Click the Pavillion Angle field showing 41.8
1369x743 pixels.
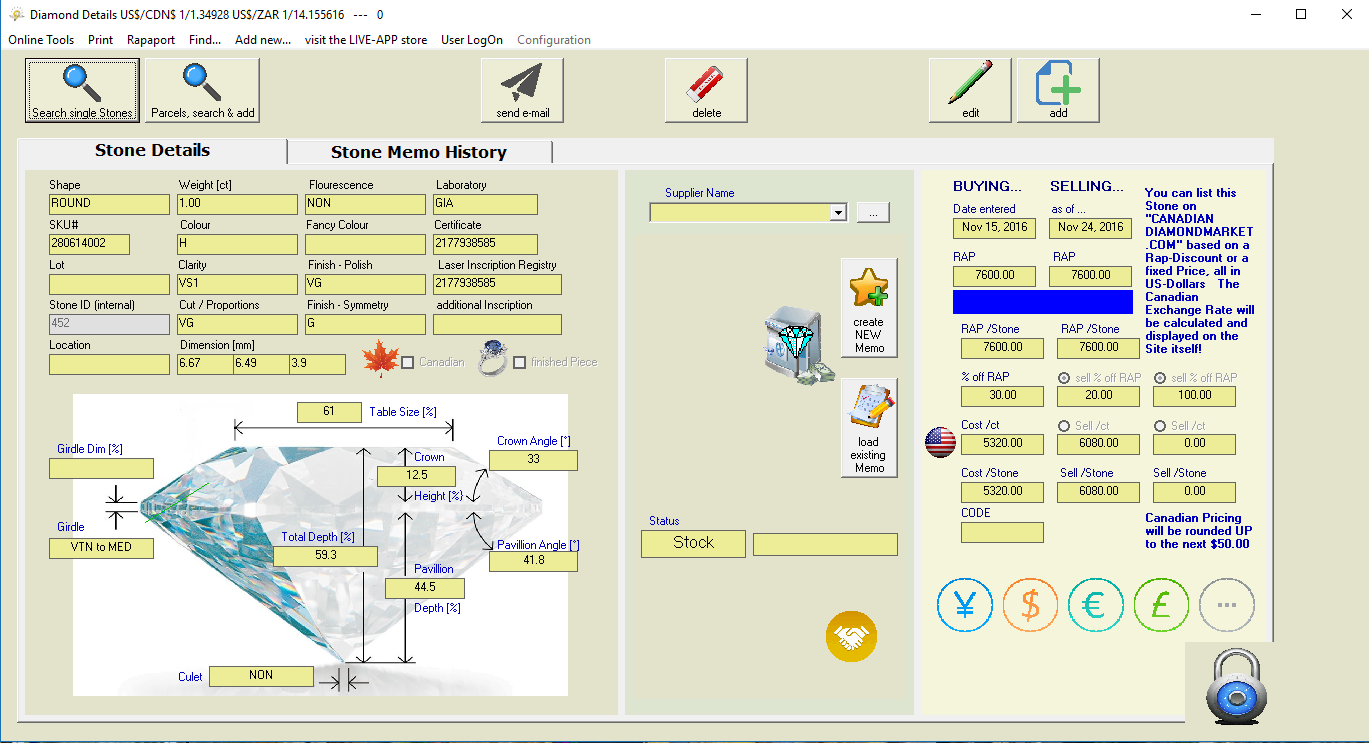pyautogui.click(x=533, y=561)
